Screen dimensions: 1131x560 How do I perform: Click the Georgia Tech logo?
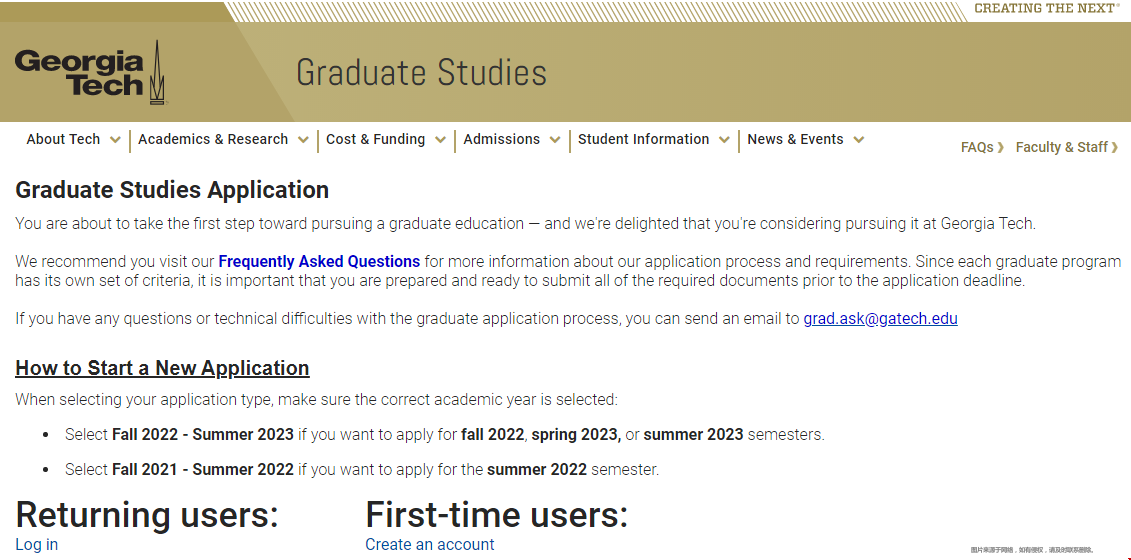pos(91,72)
